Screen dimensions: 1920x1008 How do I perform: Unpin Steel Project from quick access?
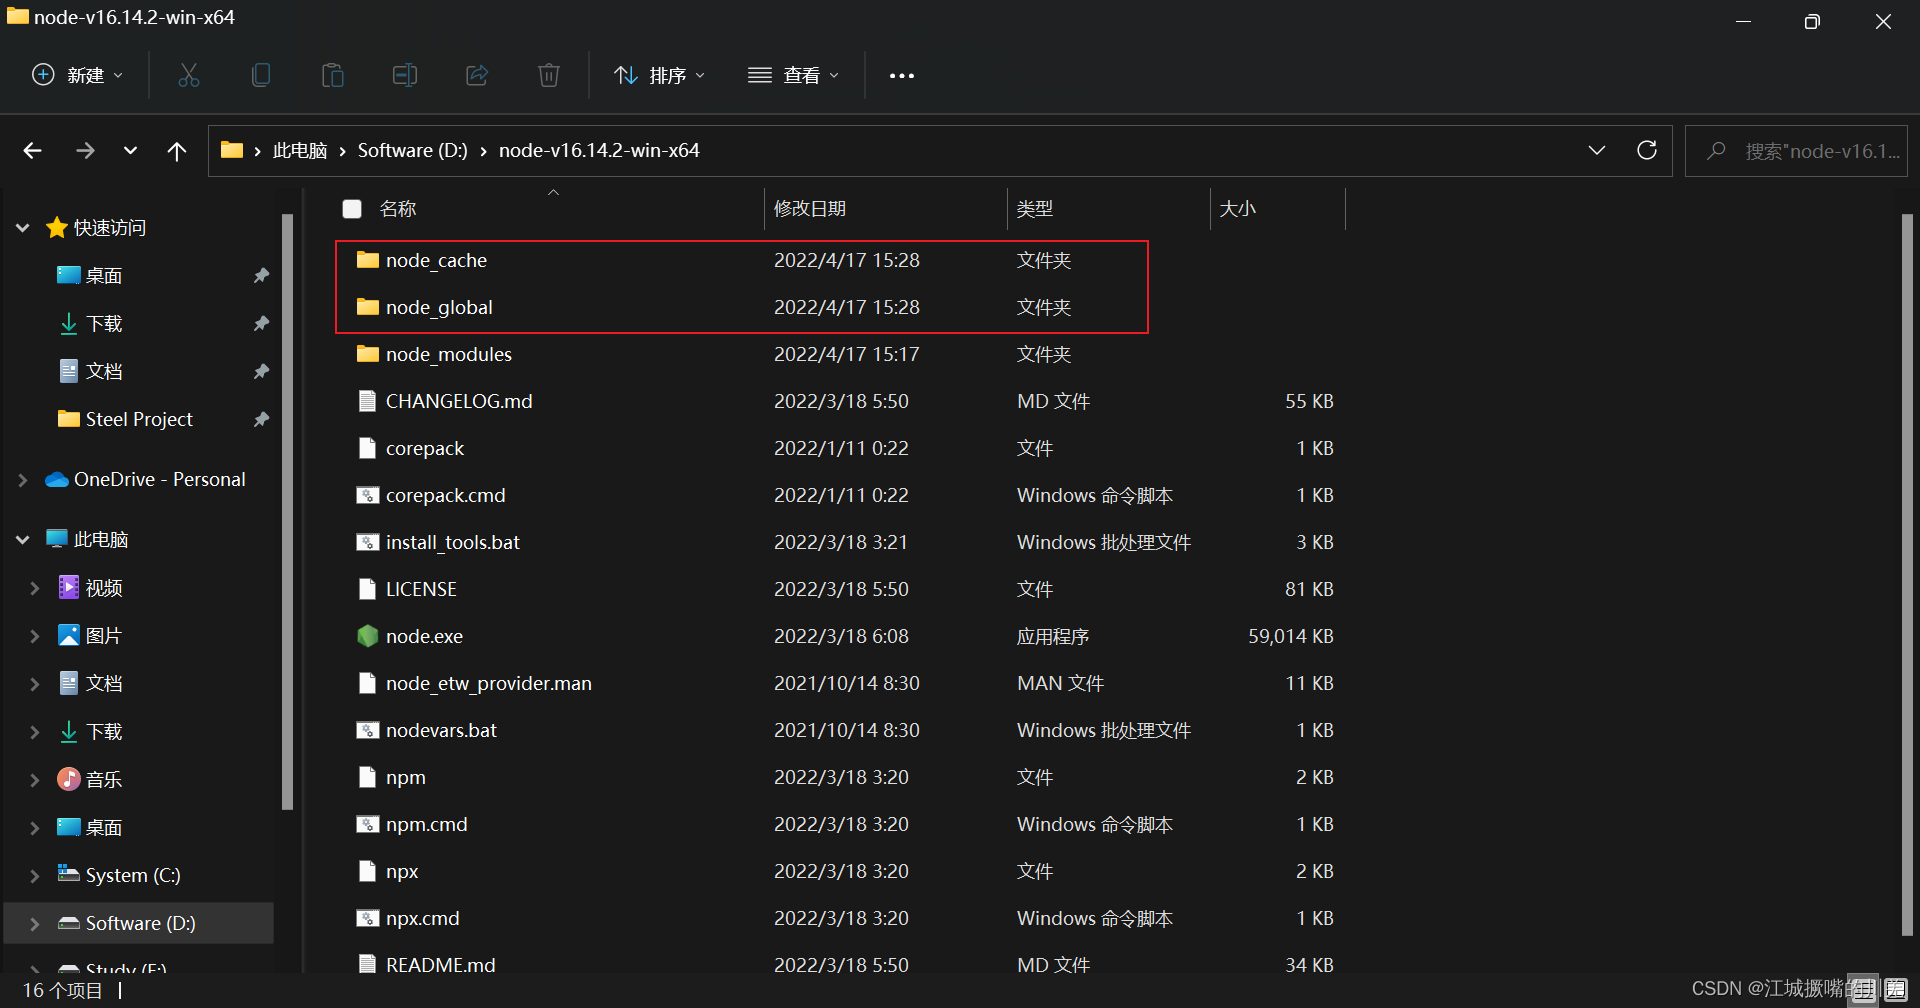click(x=261, y=419)
